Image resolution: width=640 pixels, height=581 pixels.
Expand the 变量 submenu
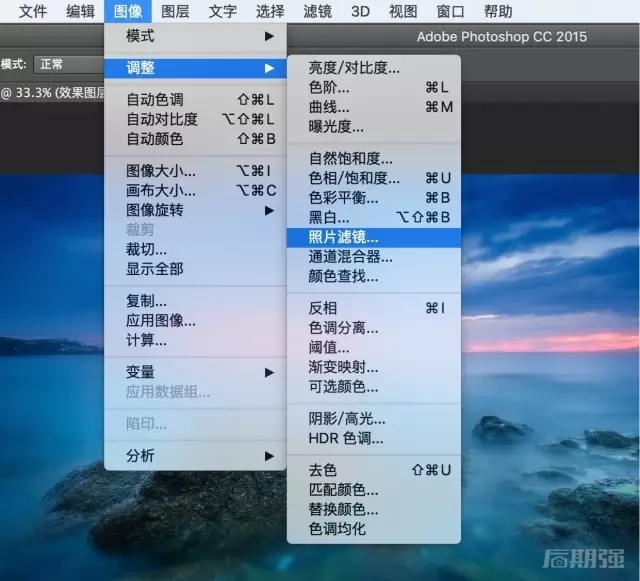(x=196, y=372)
